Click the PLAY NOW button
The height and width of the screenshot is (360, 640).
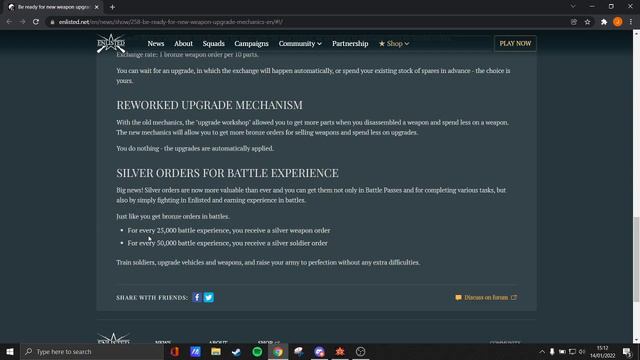[x=515, y=43]
